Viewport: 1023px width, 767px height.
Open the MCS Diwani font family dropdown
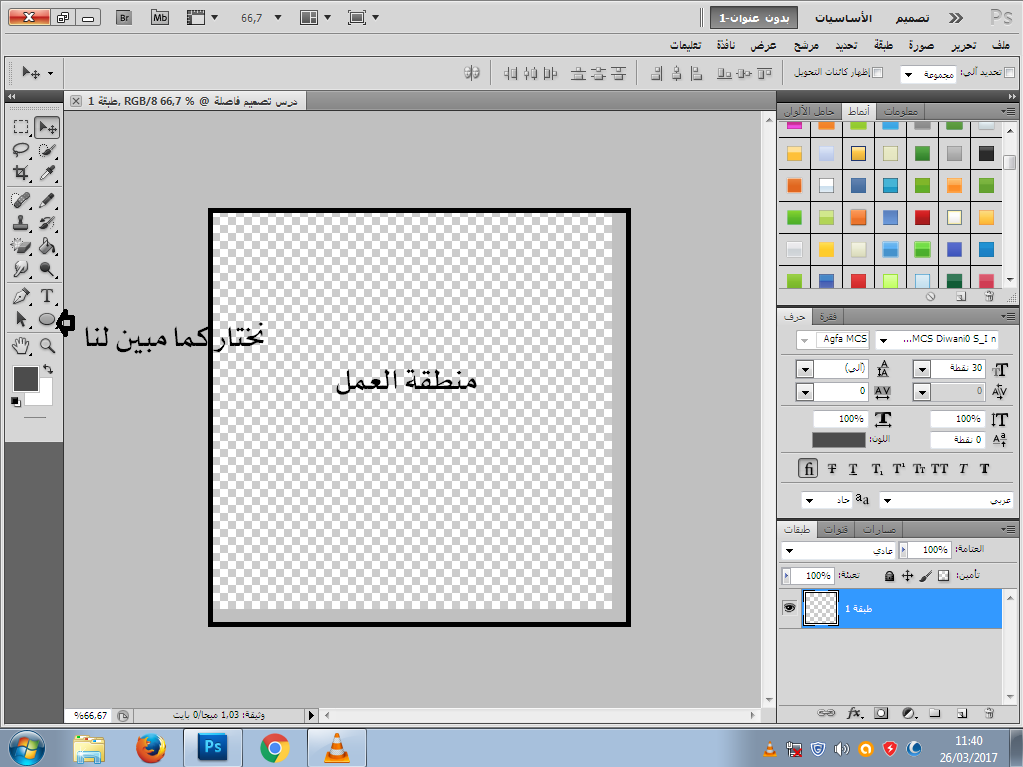click(883, 340)
